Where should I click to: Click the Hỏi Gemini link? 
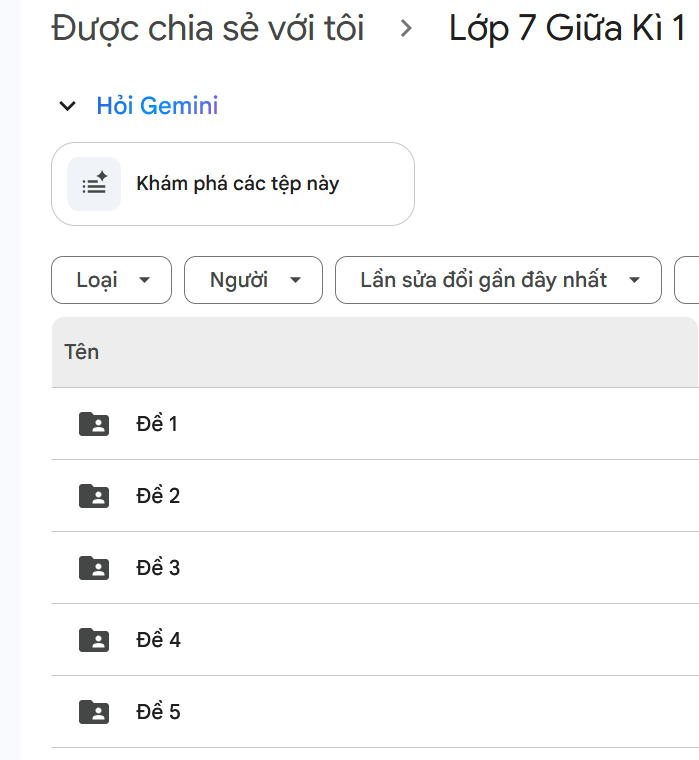coord(157,106)
